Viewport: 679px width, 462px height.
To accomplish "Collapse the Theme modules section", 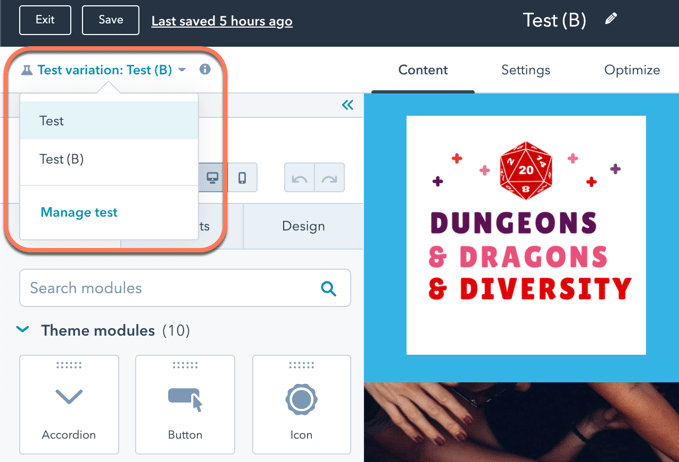I will [23, 330].
